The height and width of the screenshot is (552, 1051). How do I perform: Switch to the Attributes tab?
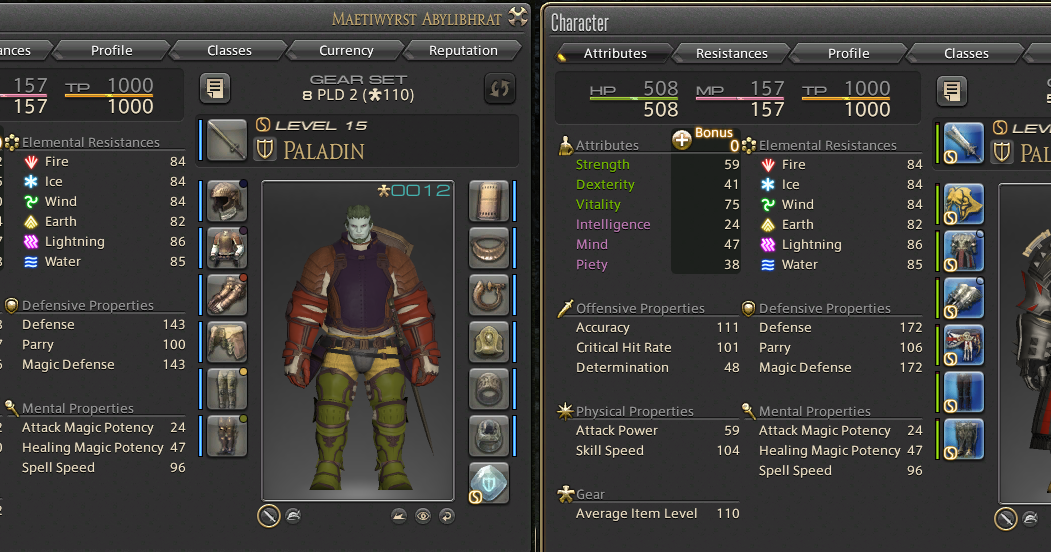click(615, 53)
